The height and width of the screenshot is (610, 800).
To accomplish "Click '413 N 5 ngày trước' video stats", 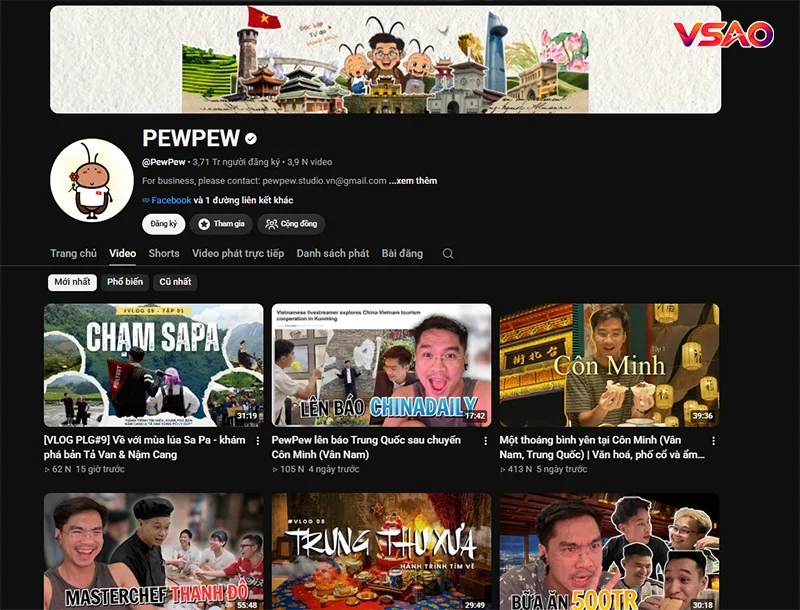I will coord(543,469).
